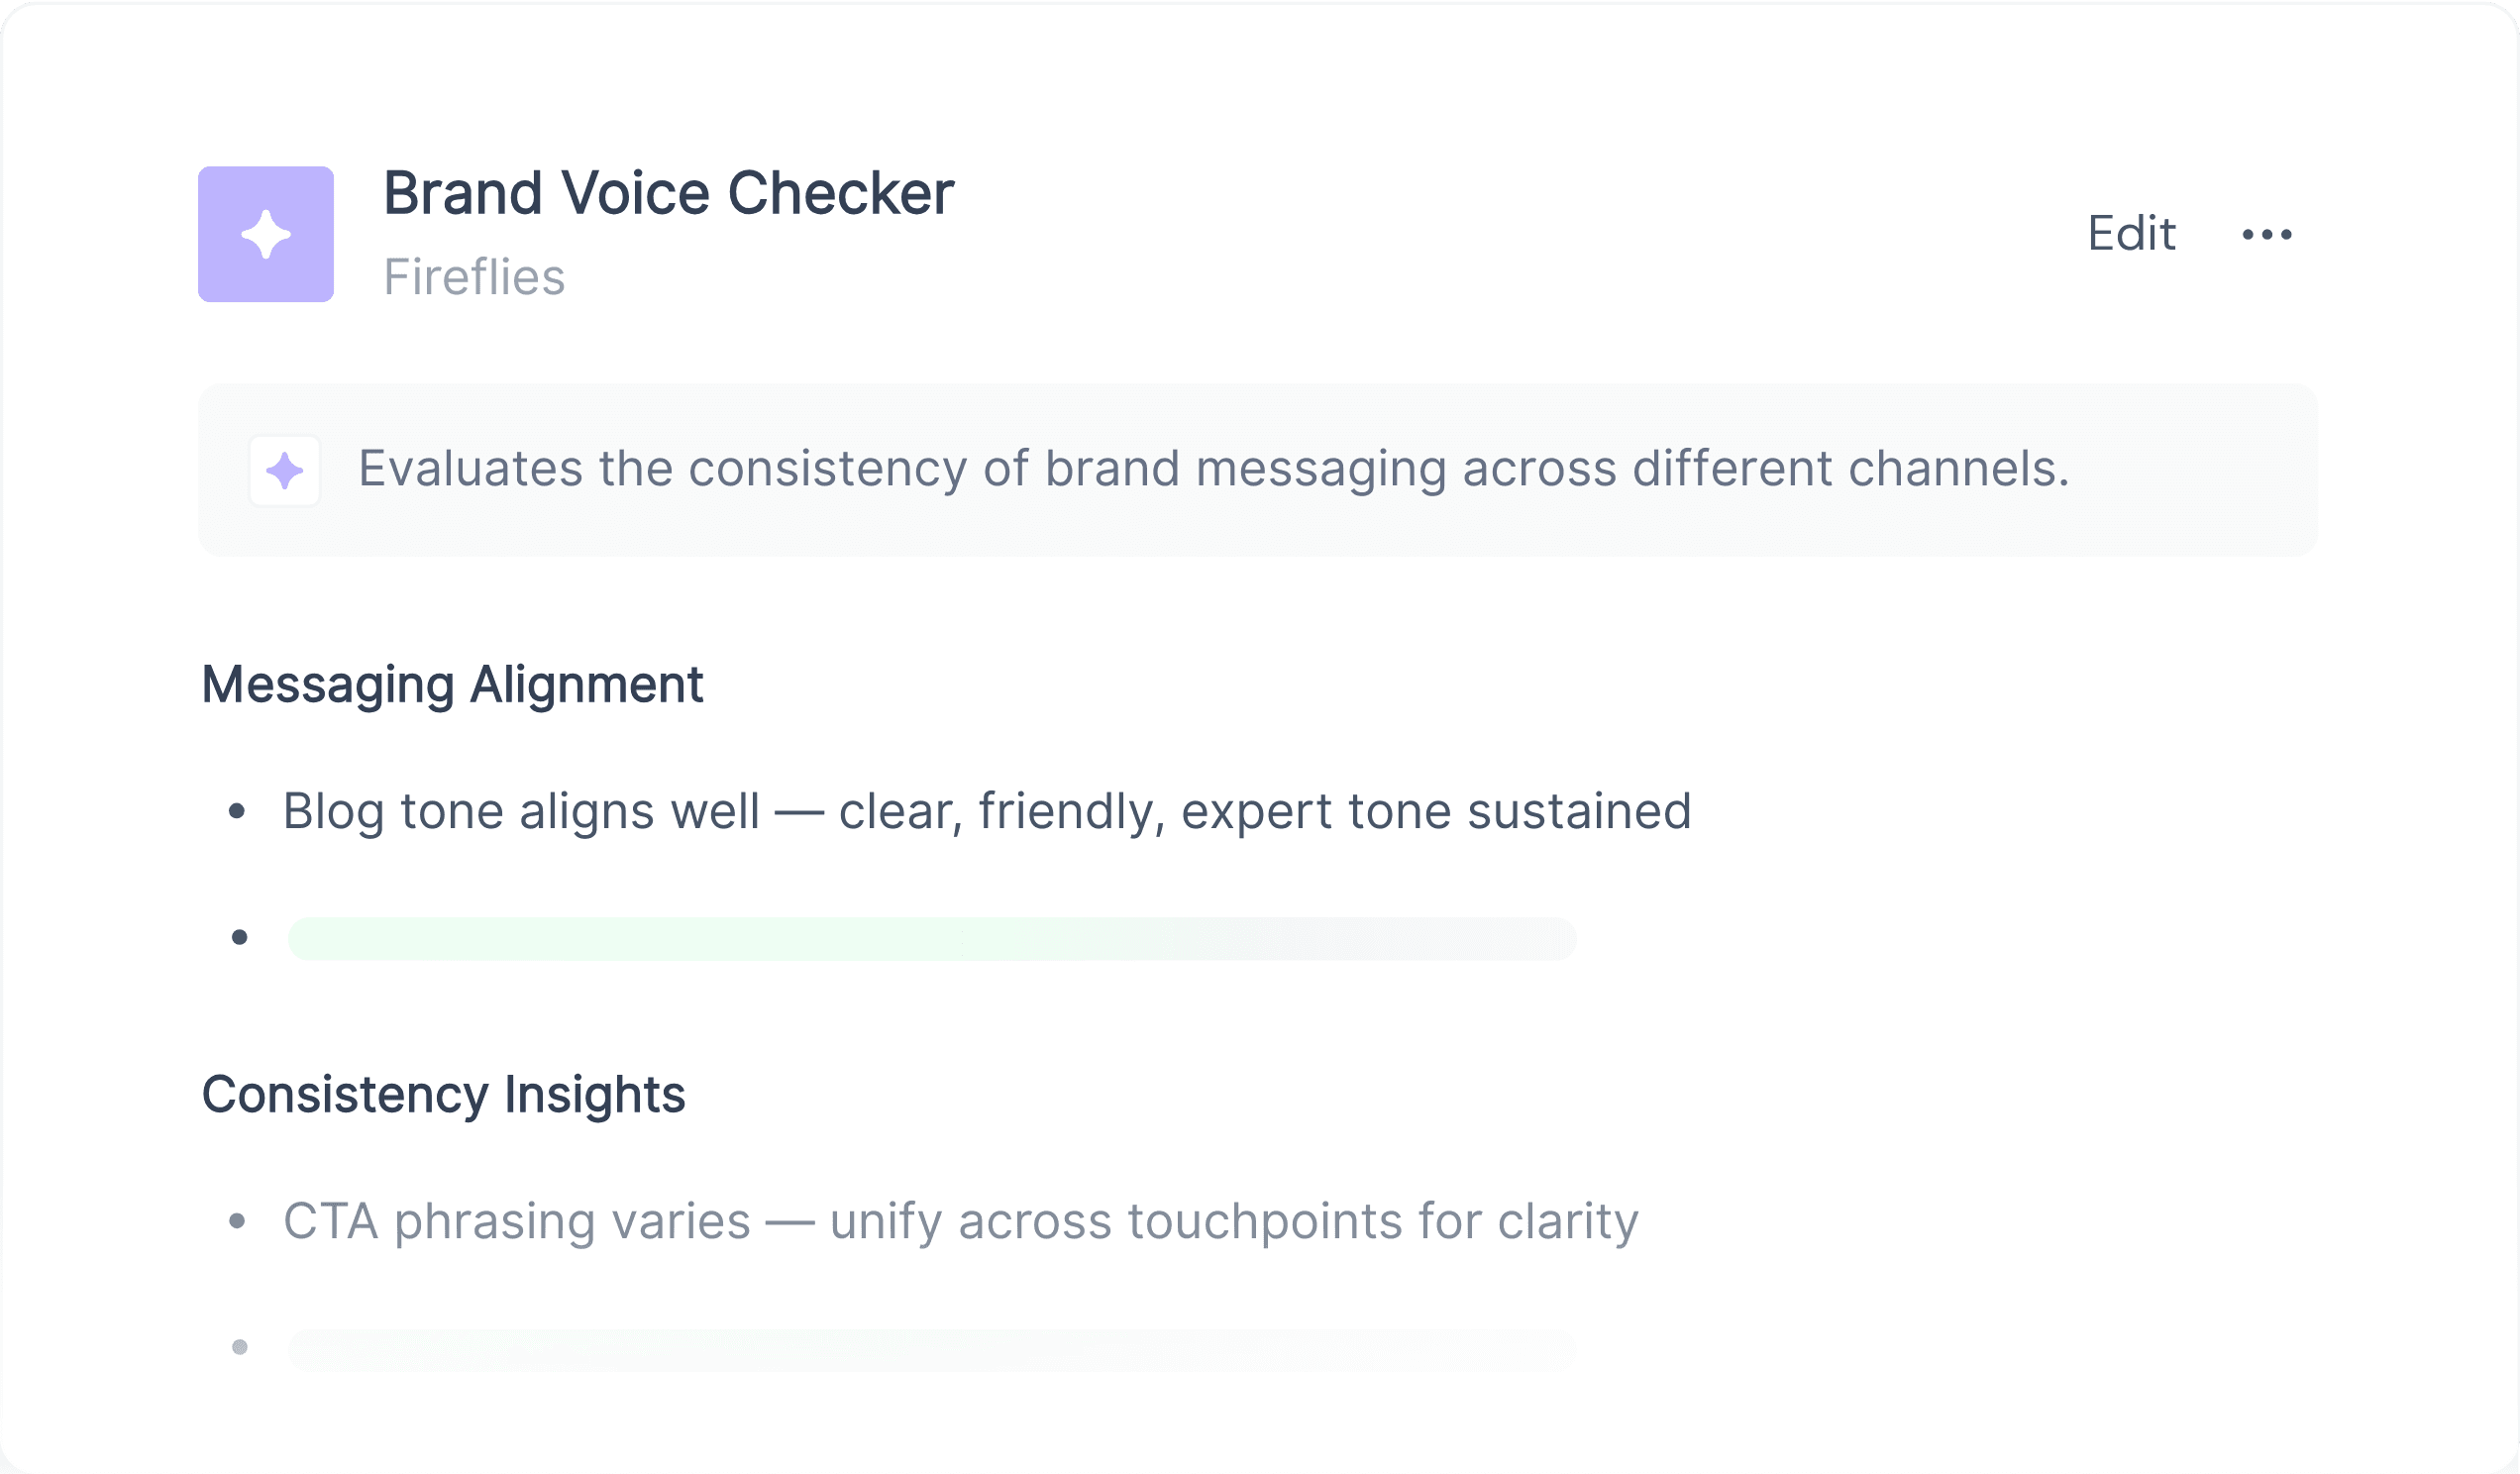The image size is (2520, 1474).
Task: Click the phrase unify across touchpoints
Action: pyautogui.click(x=1116, y=1222)
